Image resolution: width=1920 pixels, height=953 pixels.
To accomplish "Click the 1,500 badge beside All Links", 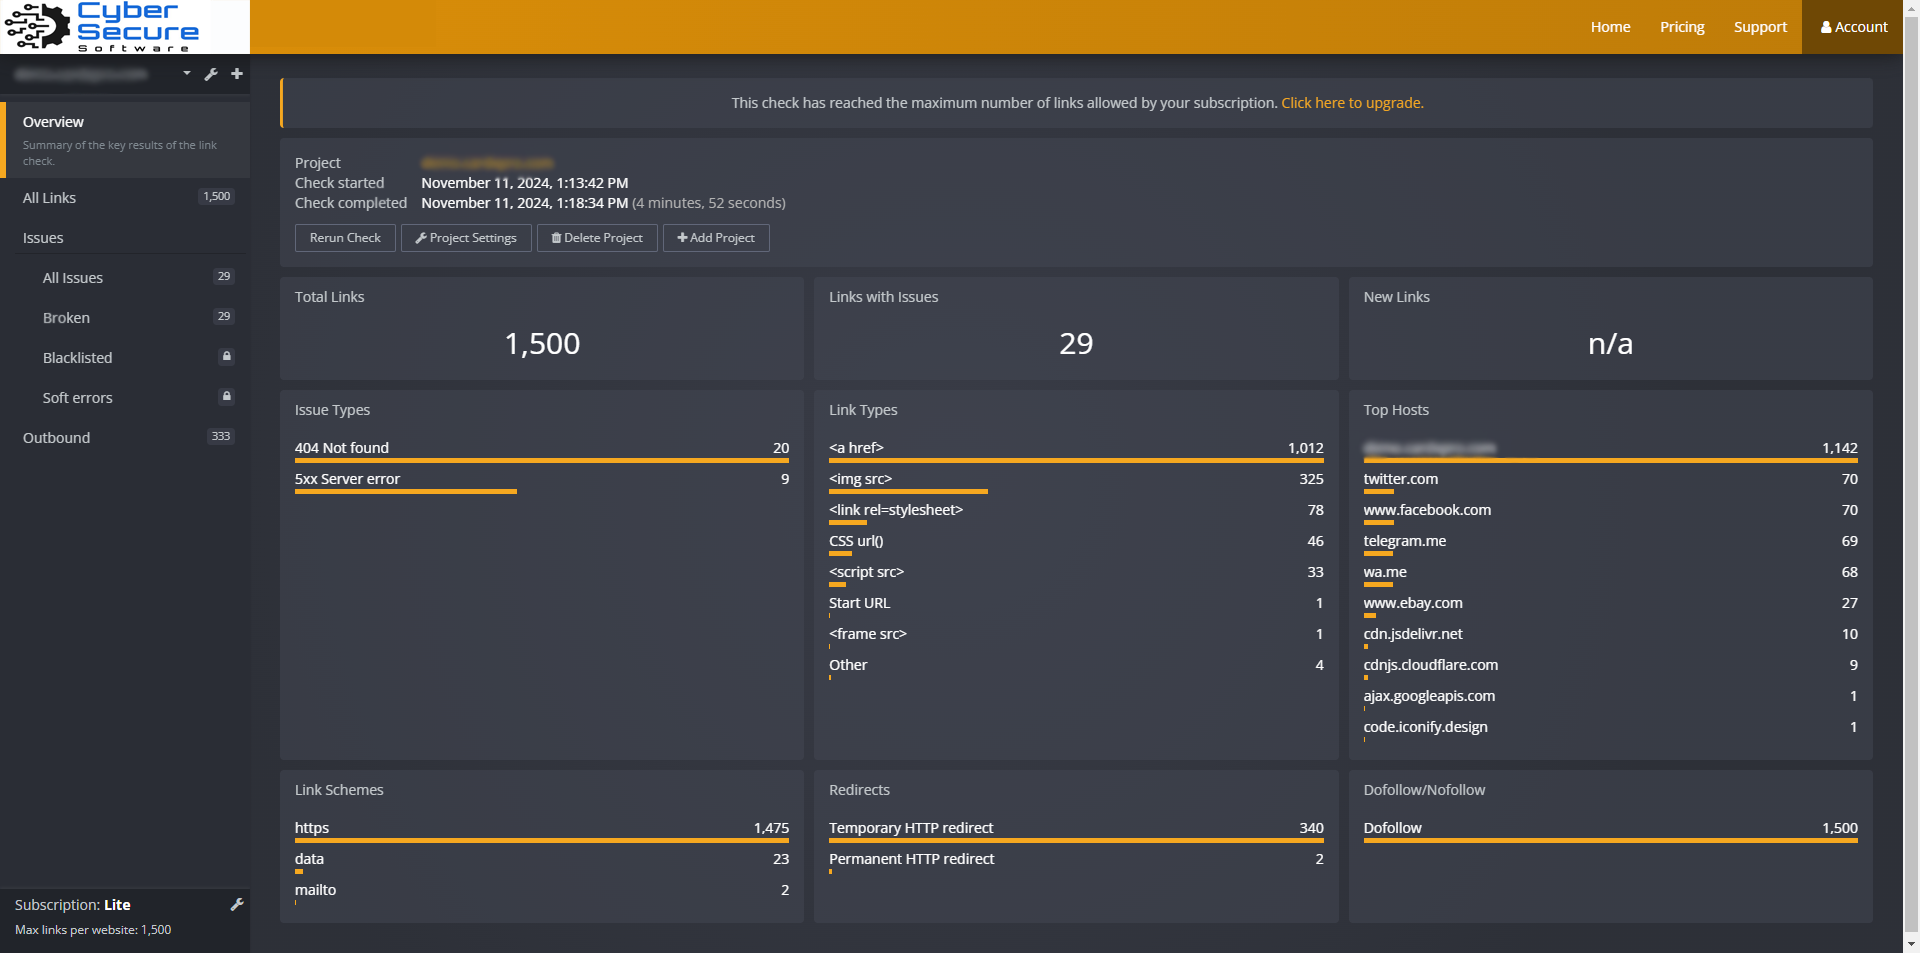I will coord(217,197).
